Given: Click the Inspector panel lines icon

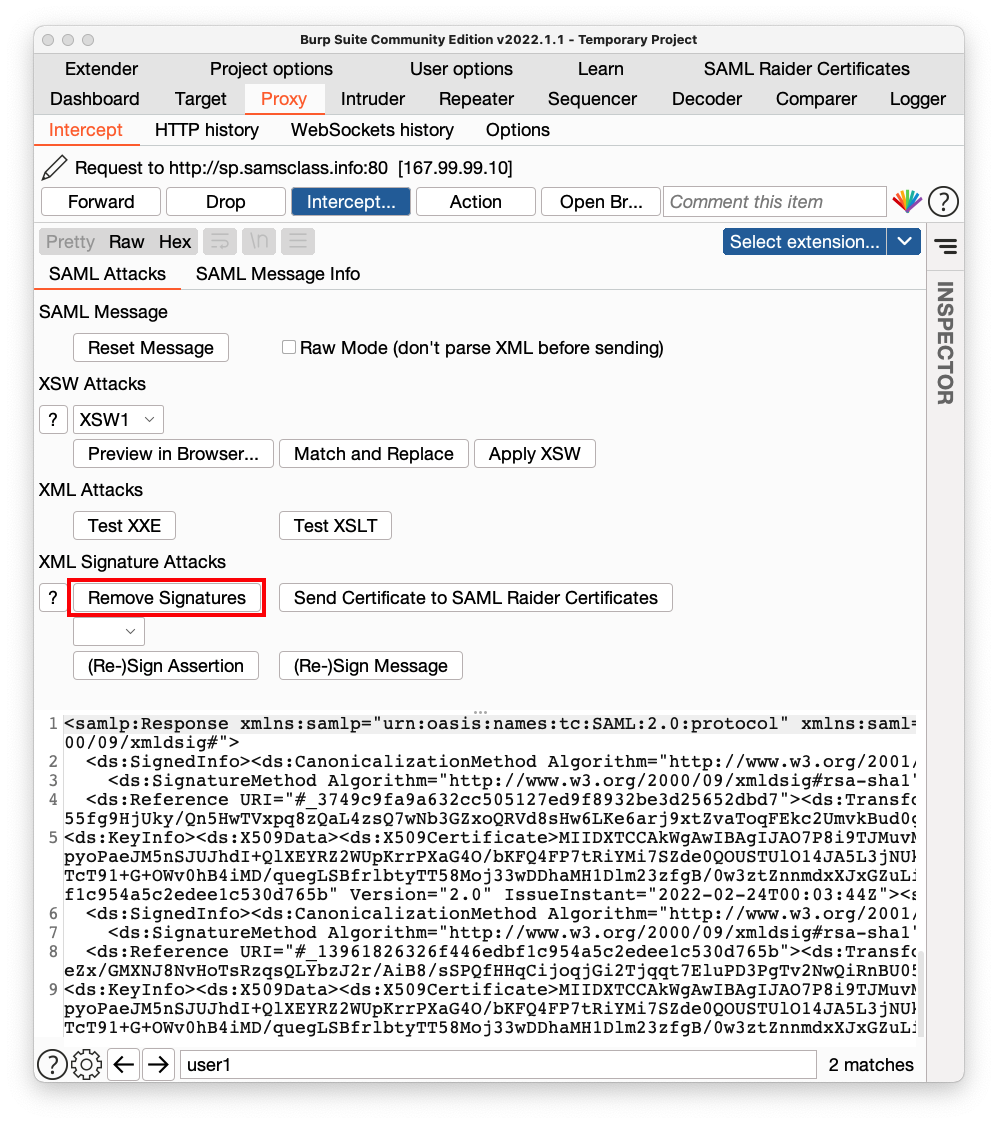Looking at the screenshot, I should pos(946,247).
